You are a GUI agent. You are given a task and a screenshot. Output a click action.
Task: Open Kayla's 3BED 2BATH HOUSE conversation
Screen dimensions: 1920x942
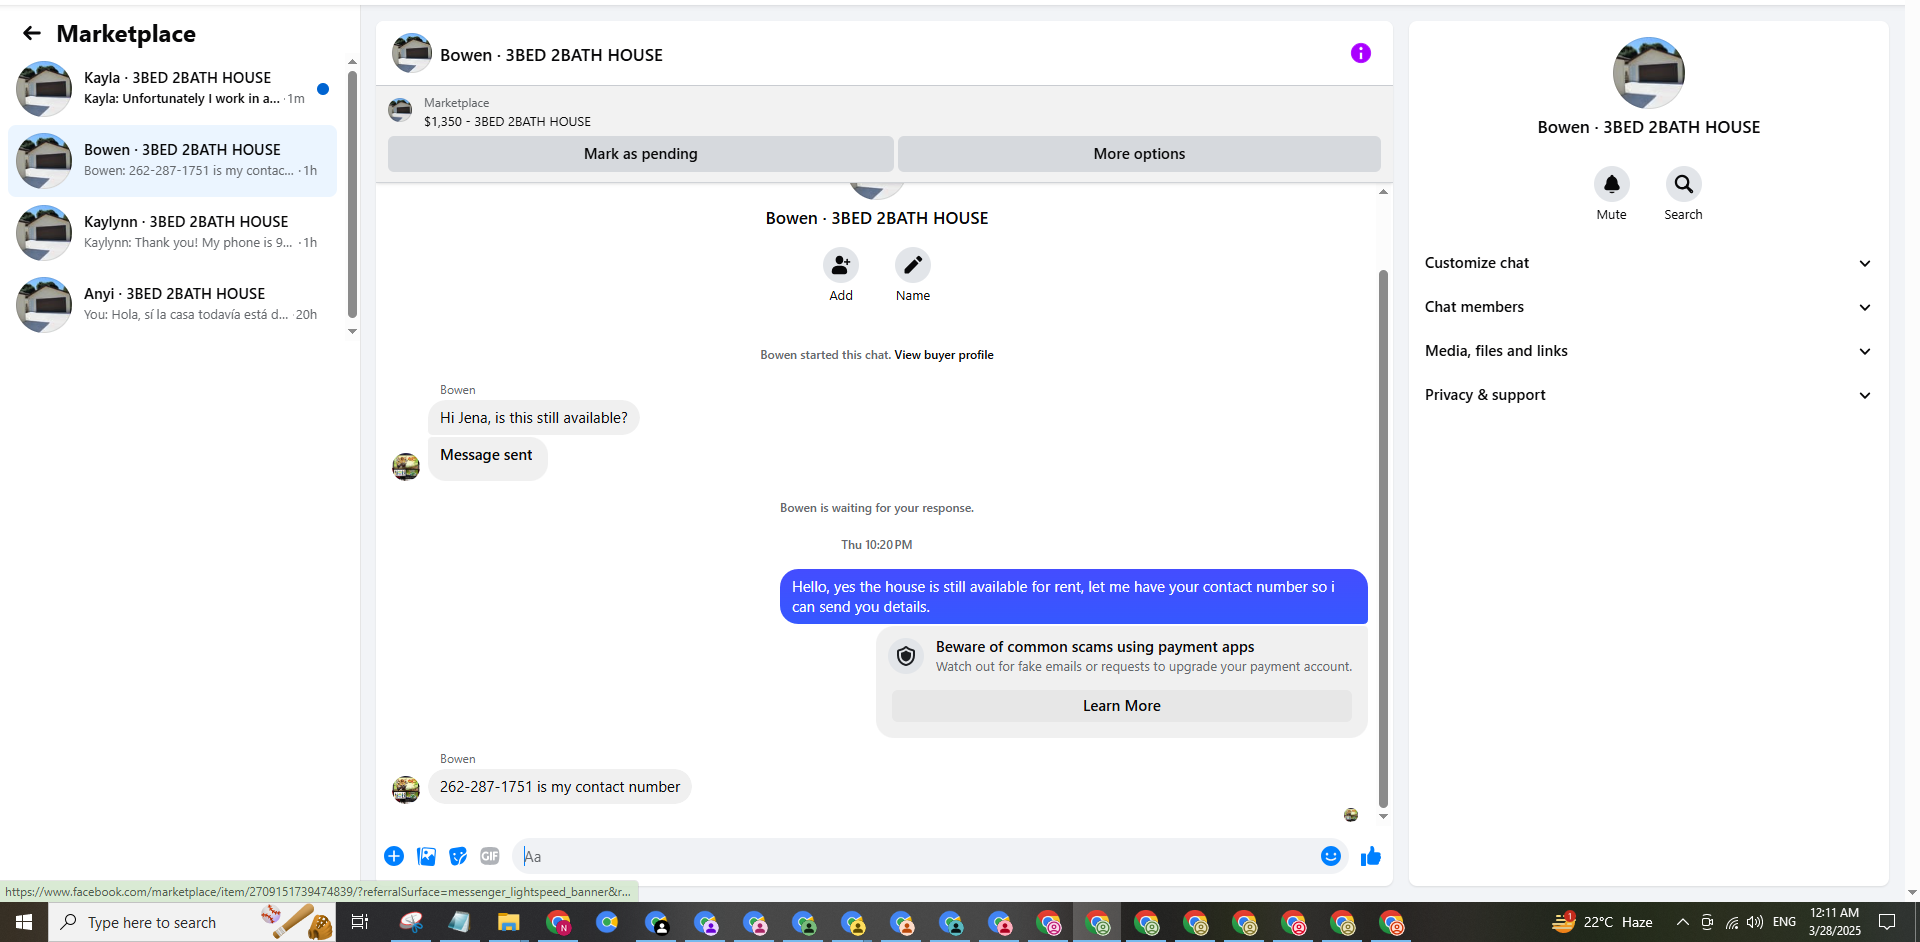172,88
